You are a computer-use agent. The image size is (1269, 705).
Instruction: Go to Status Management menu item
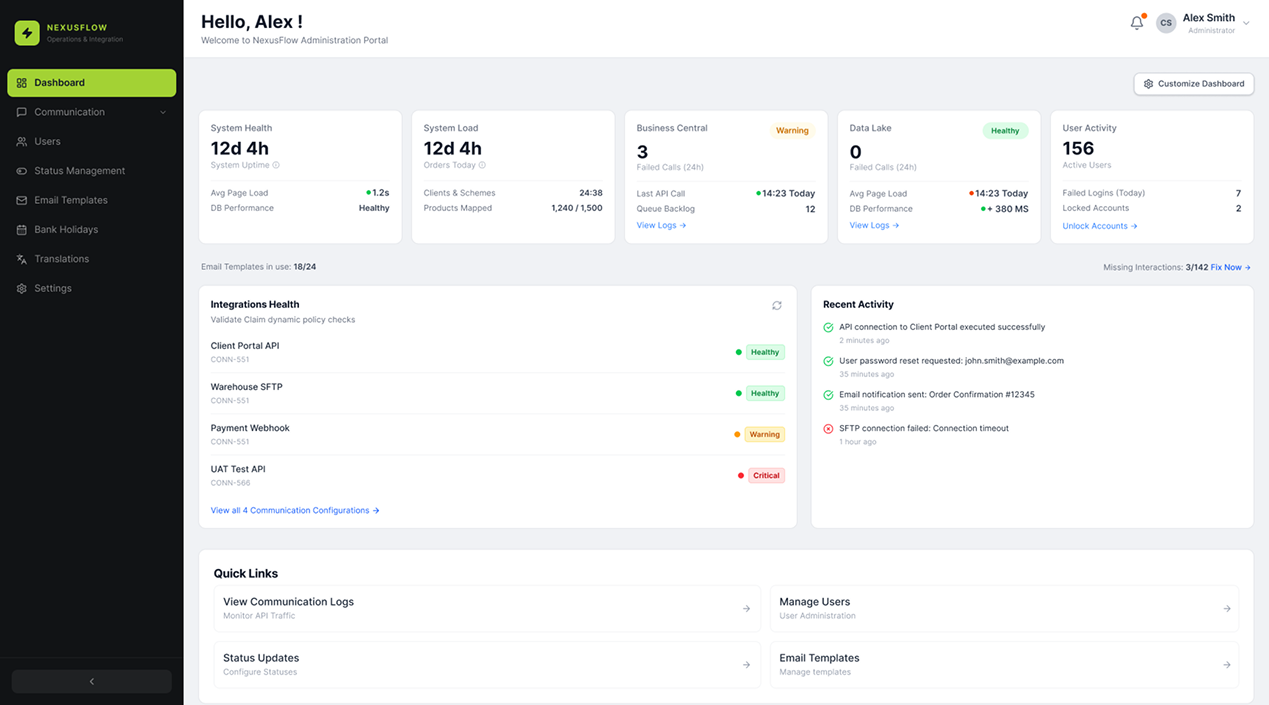[92, 171]
